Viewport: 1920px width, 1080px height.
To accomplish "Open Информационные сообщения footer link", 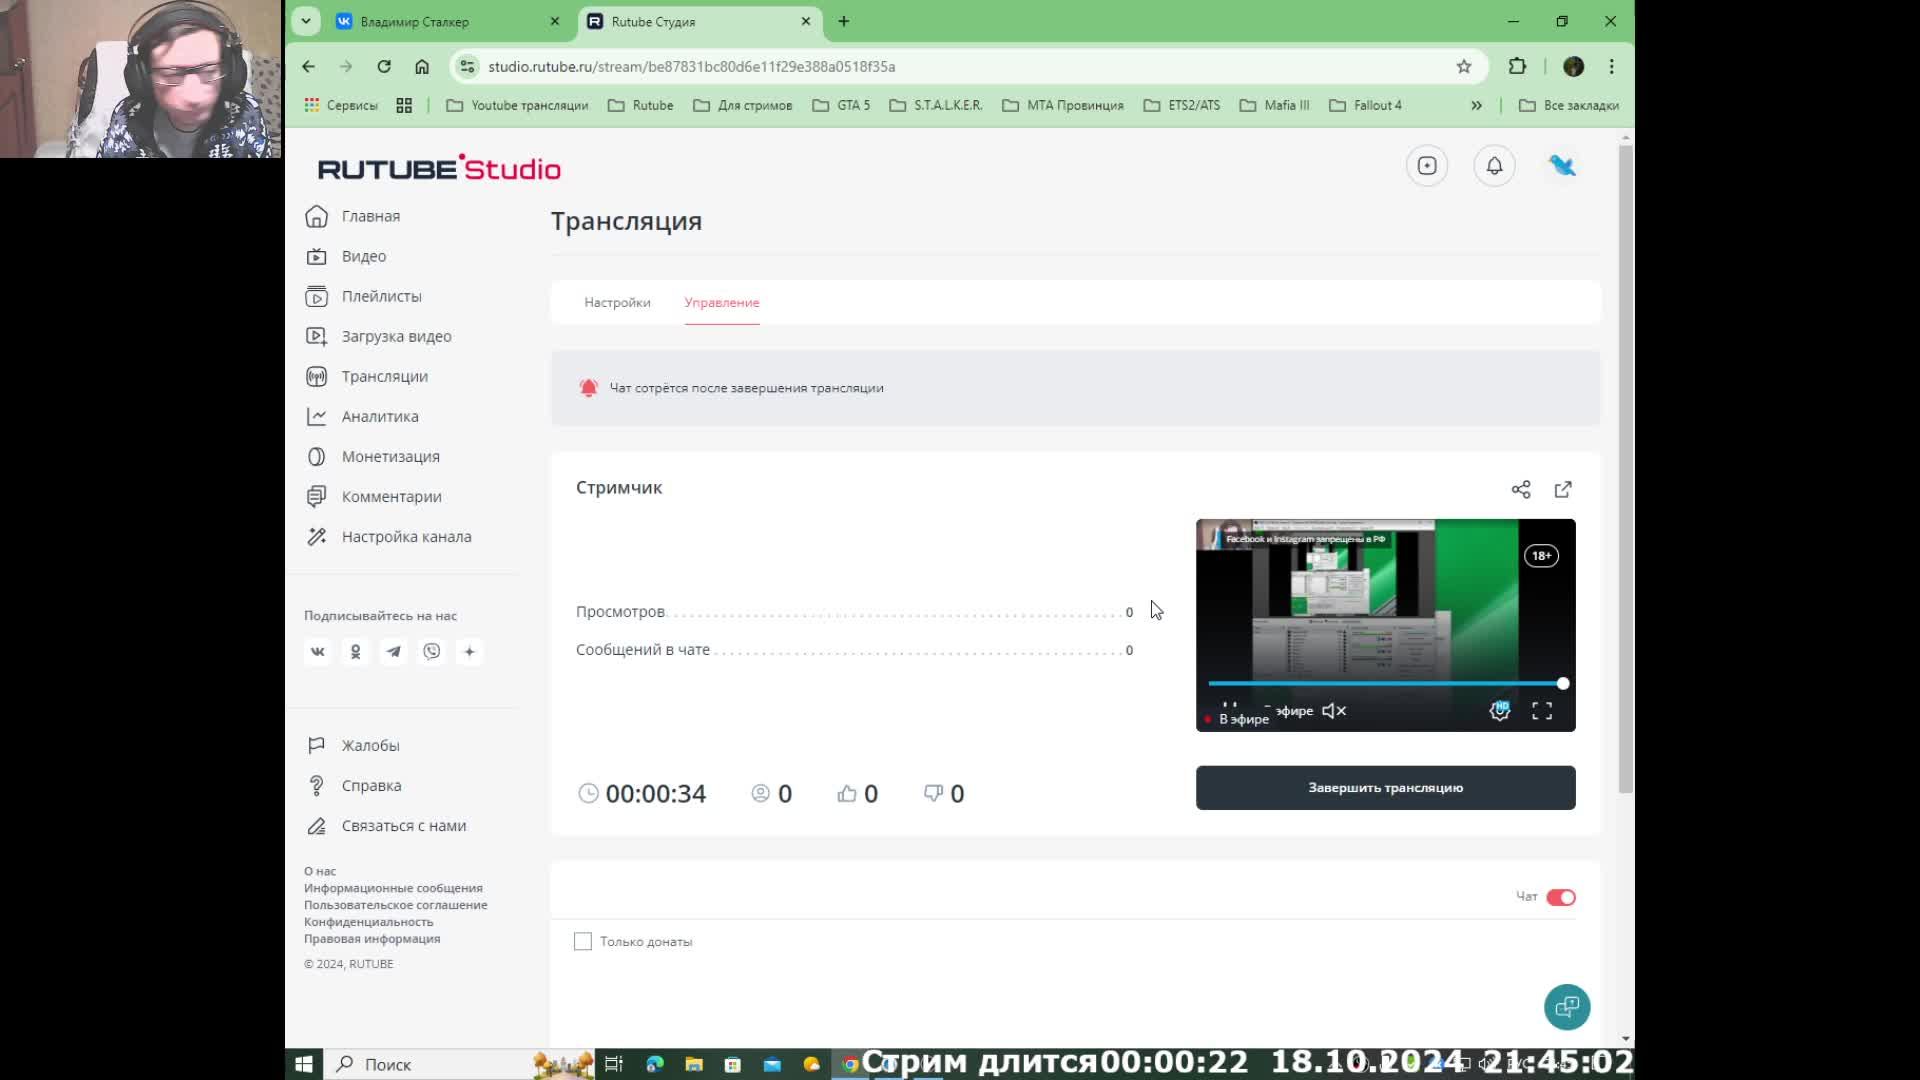I will [x=393, y=888].
